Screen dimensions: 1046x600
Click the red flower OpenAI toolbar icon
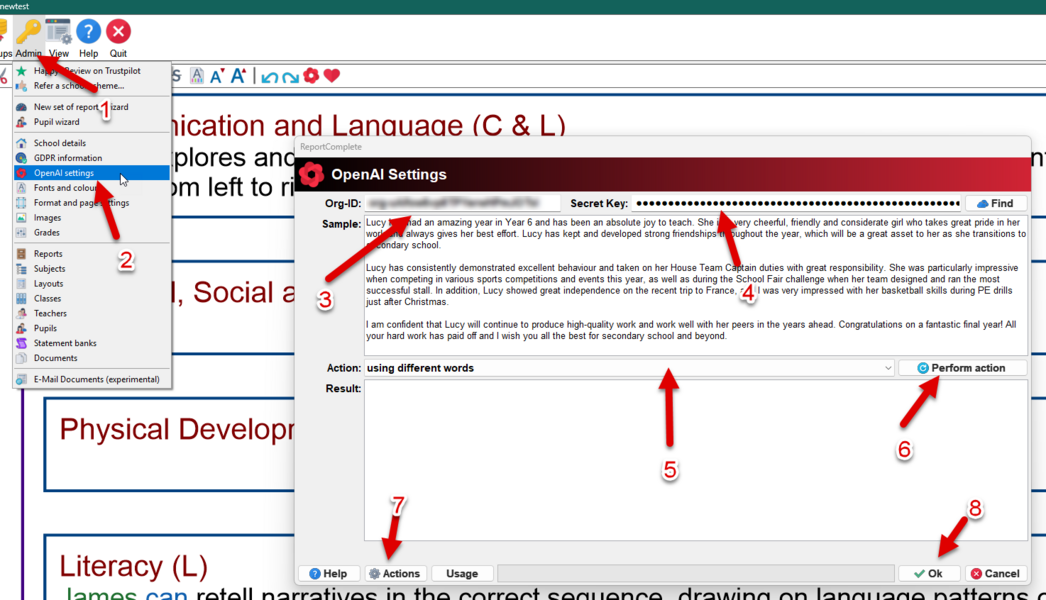tap(311, 76)
